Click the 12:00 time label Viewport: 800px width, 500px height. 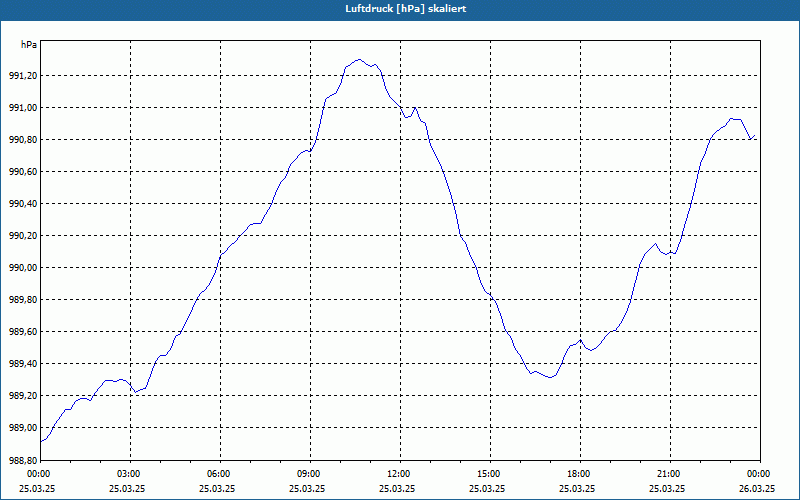click(x=400, y=474)
